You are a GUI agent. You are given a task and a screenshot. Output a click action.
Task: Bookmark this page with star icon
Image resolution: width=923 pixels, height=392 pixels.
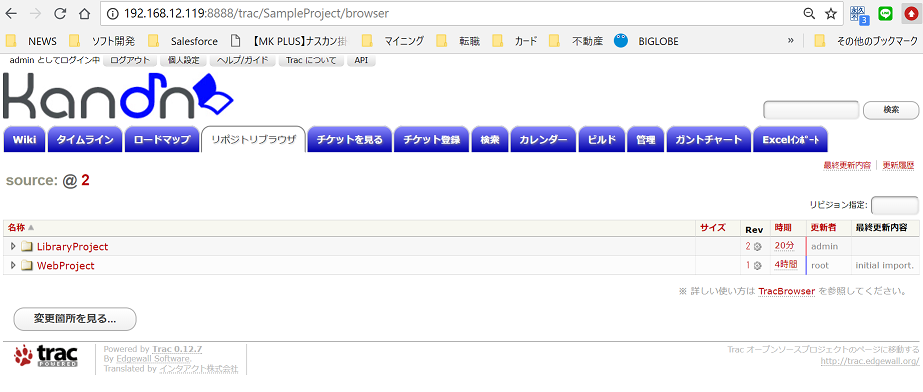(x=831, y=13)
